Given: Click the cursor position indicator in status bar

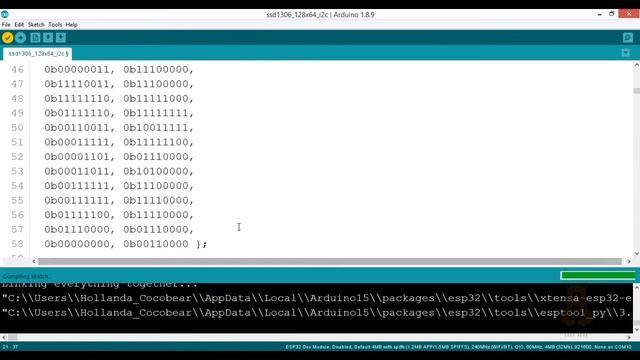Looking at the screenshot, I should [x=10, y=347].
